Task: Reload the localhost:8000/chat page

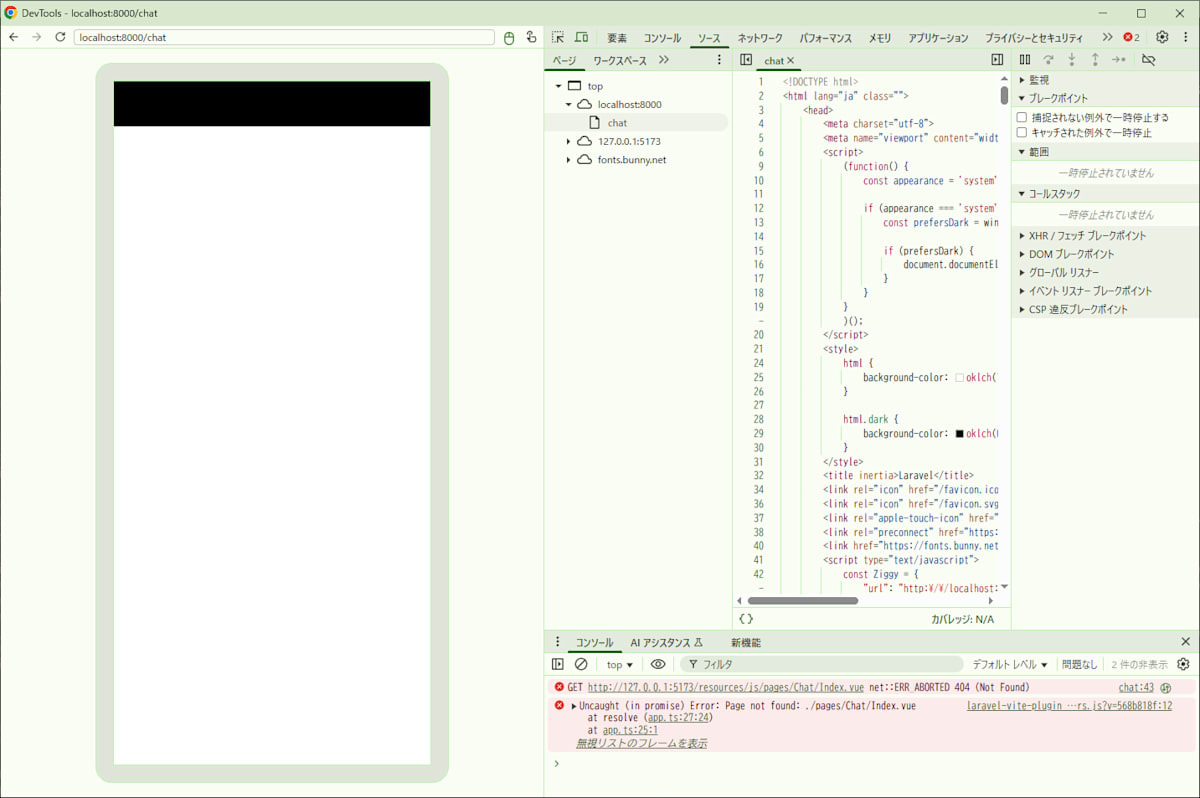Action: (60, 37)
